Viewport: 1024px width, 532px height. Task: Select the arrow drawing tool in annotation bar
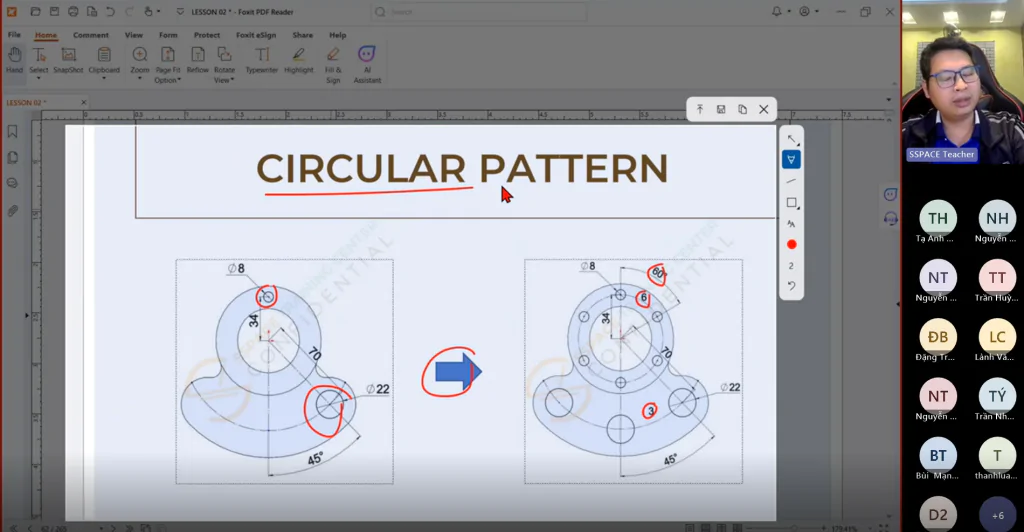(792, 139)
